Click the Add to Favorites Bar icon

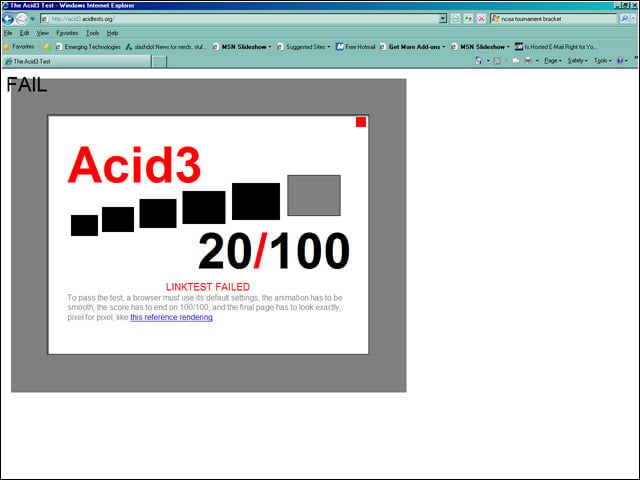[x=47, y=47]
